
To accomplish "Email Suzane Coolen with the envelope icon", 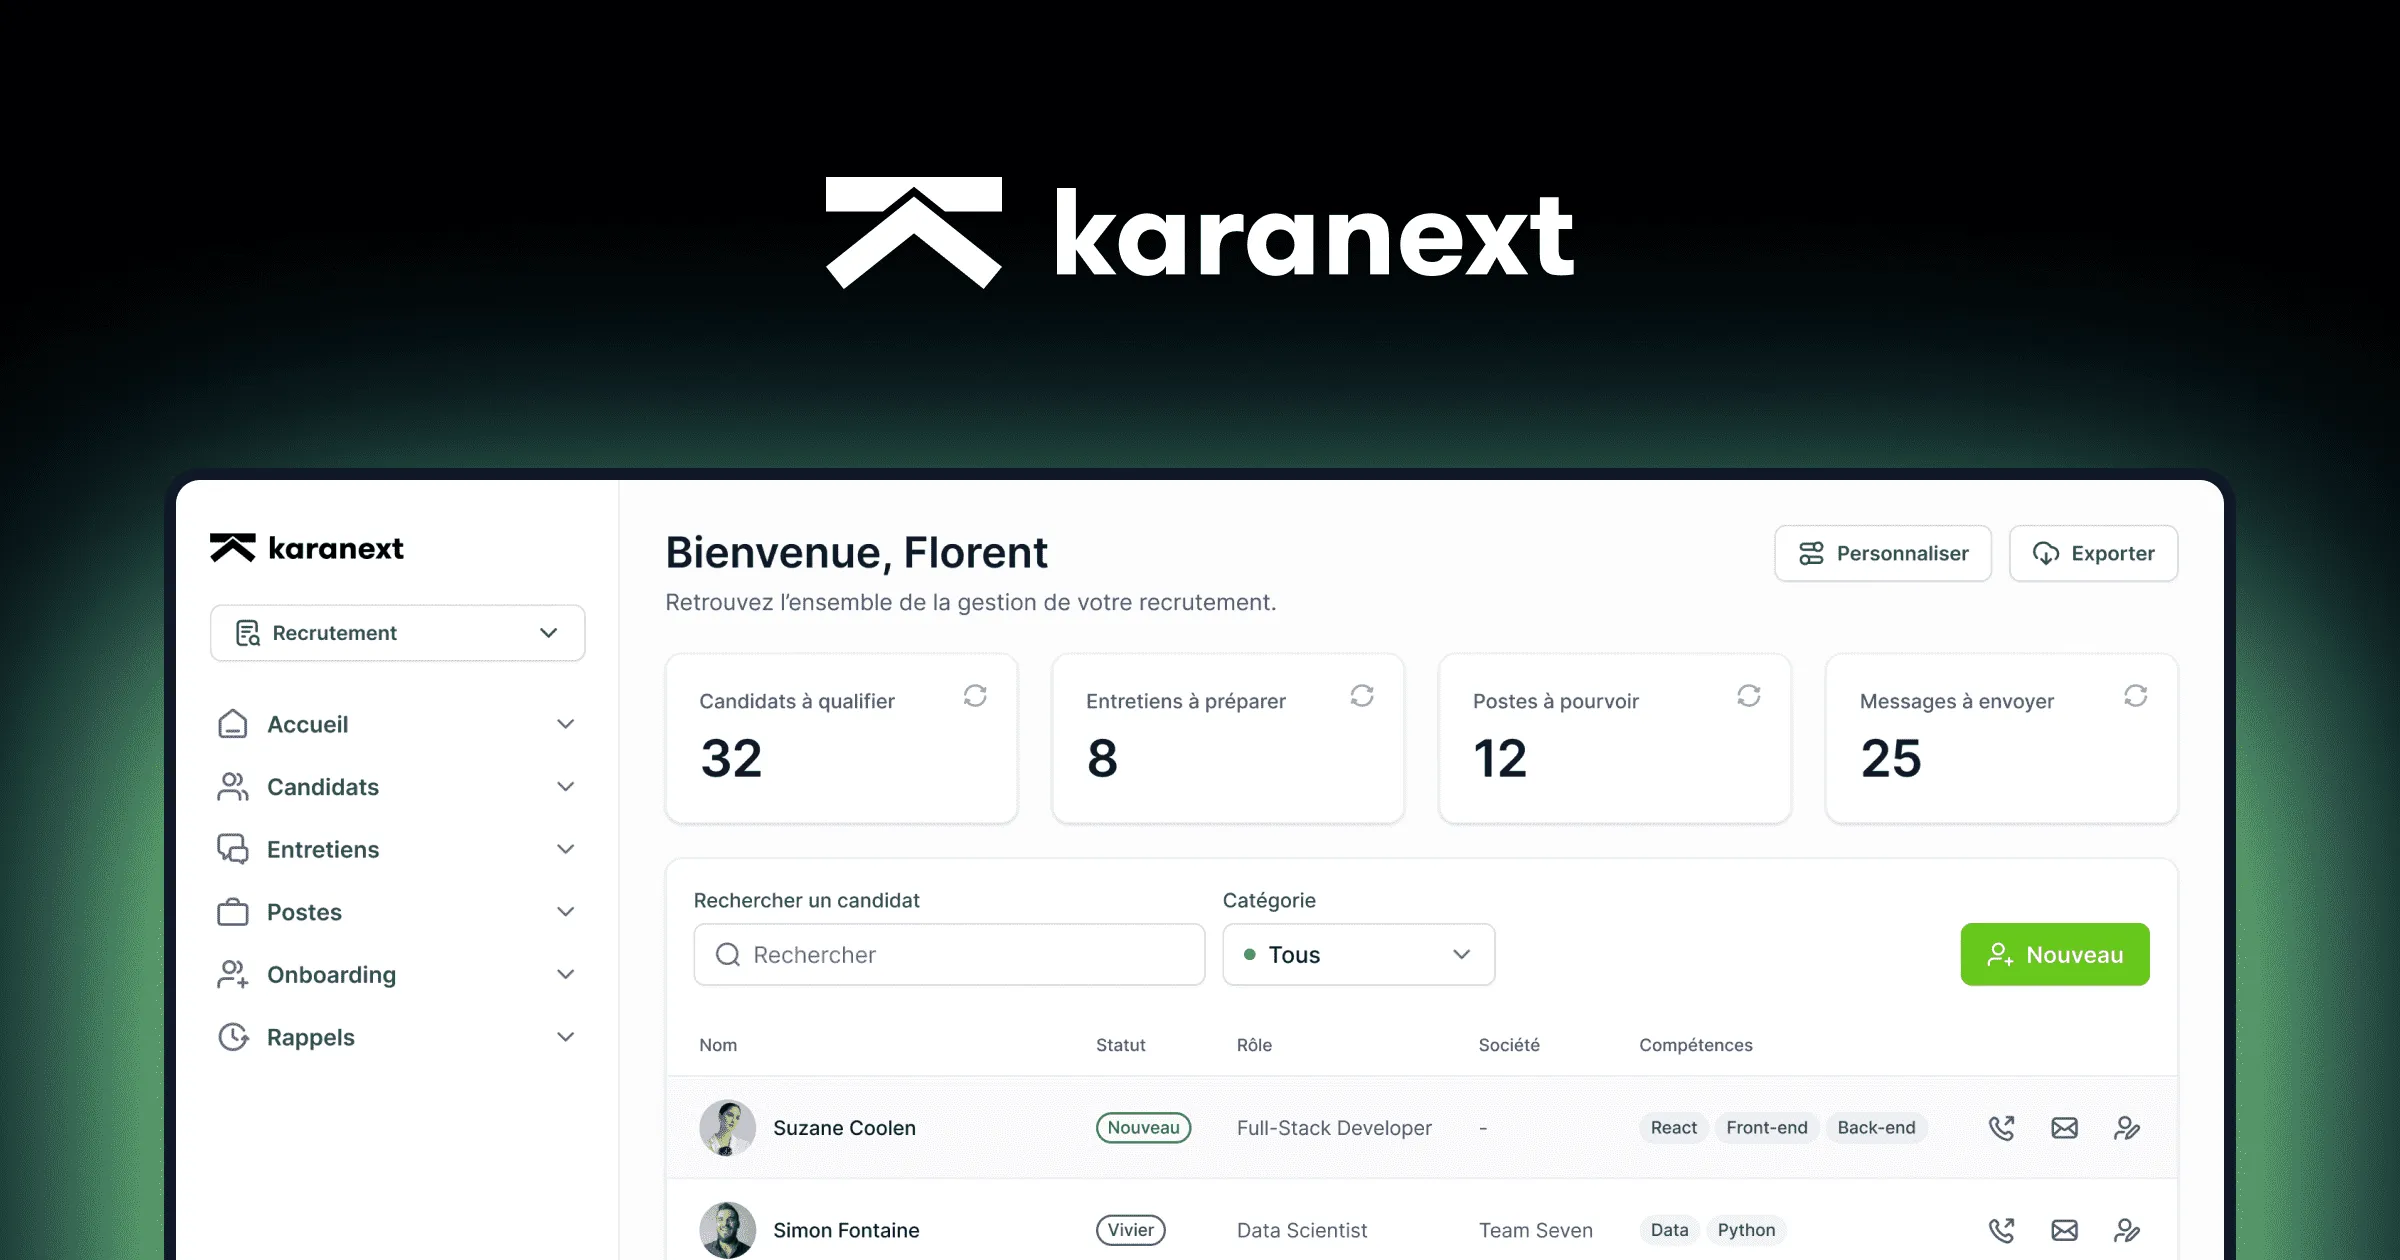I will pyautogui.click(x=2065, y=1128).
